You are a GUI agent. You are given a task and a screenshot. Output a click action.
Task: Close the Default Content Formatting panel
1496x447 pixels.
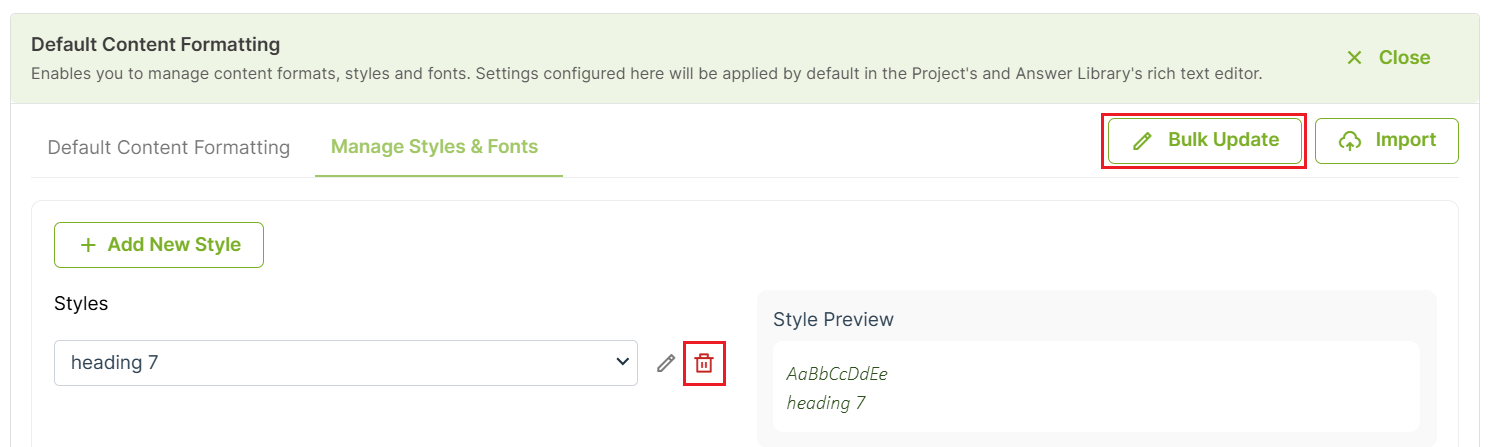coord(1388,58)
